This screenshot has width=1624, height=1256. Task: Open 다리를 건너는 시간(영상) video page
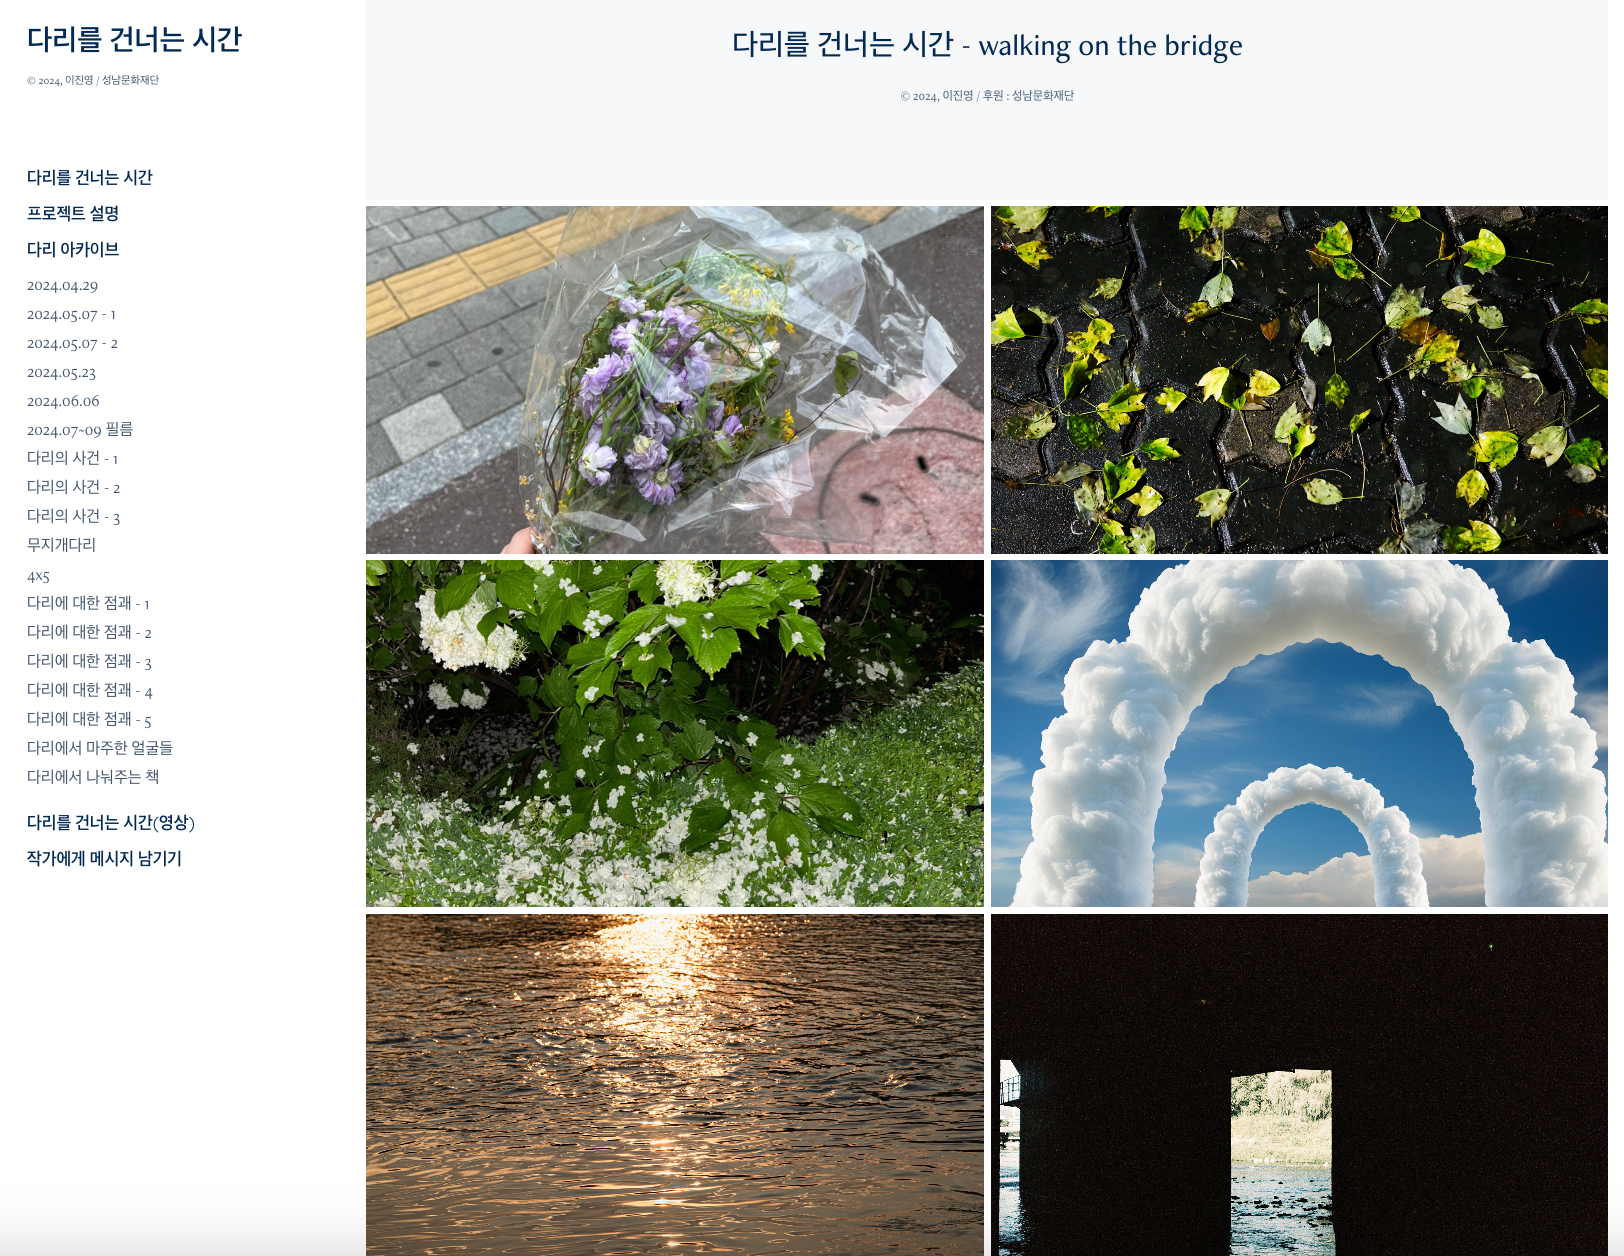click(x=111, y=822)
